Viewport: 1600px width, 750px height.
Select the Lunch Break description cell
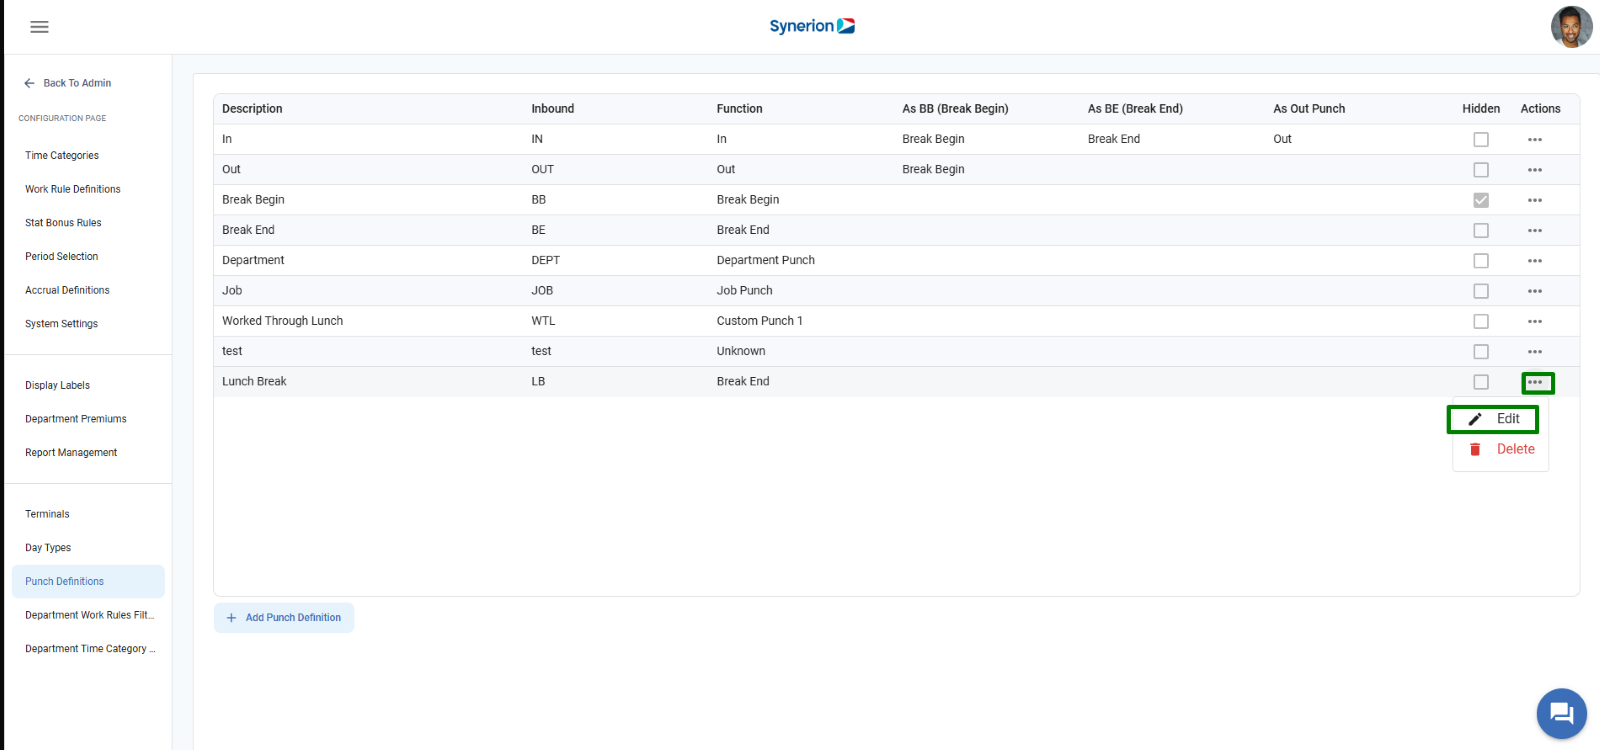pos(254,381)
